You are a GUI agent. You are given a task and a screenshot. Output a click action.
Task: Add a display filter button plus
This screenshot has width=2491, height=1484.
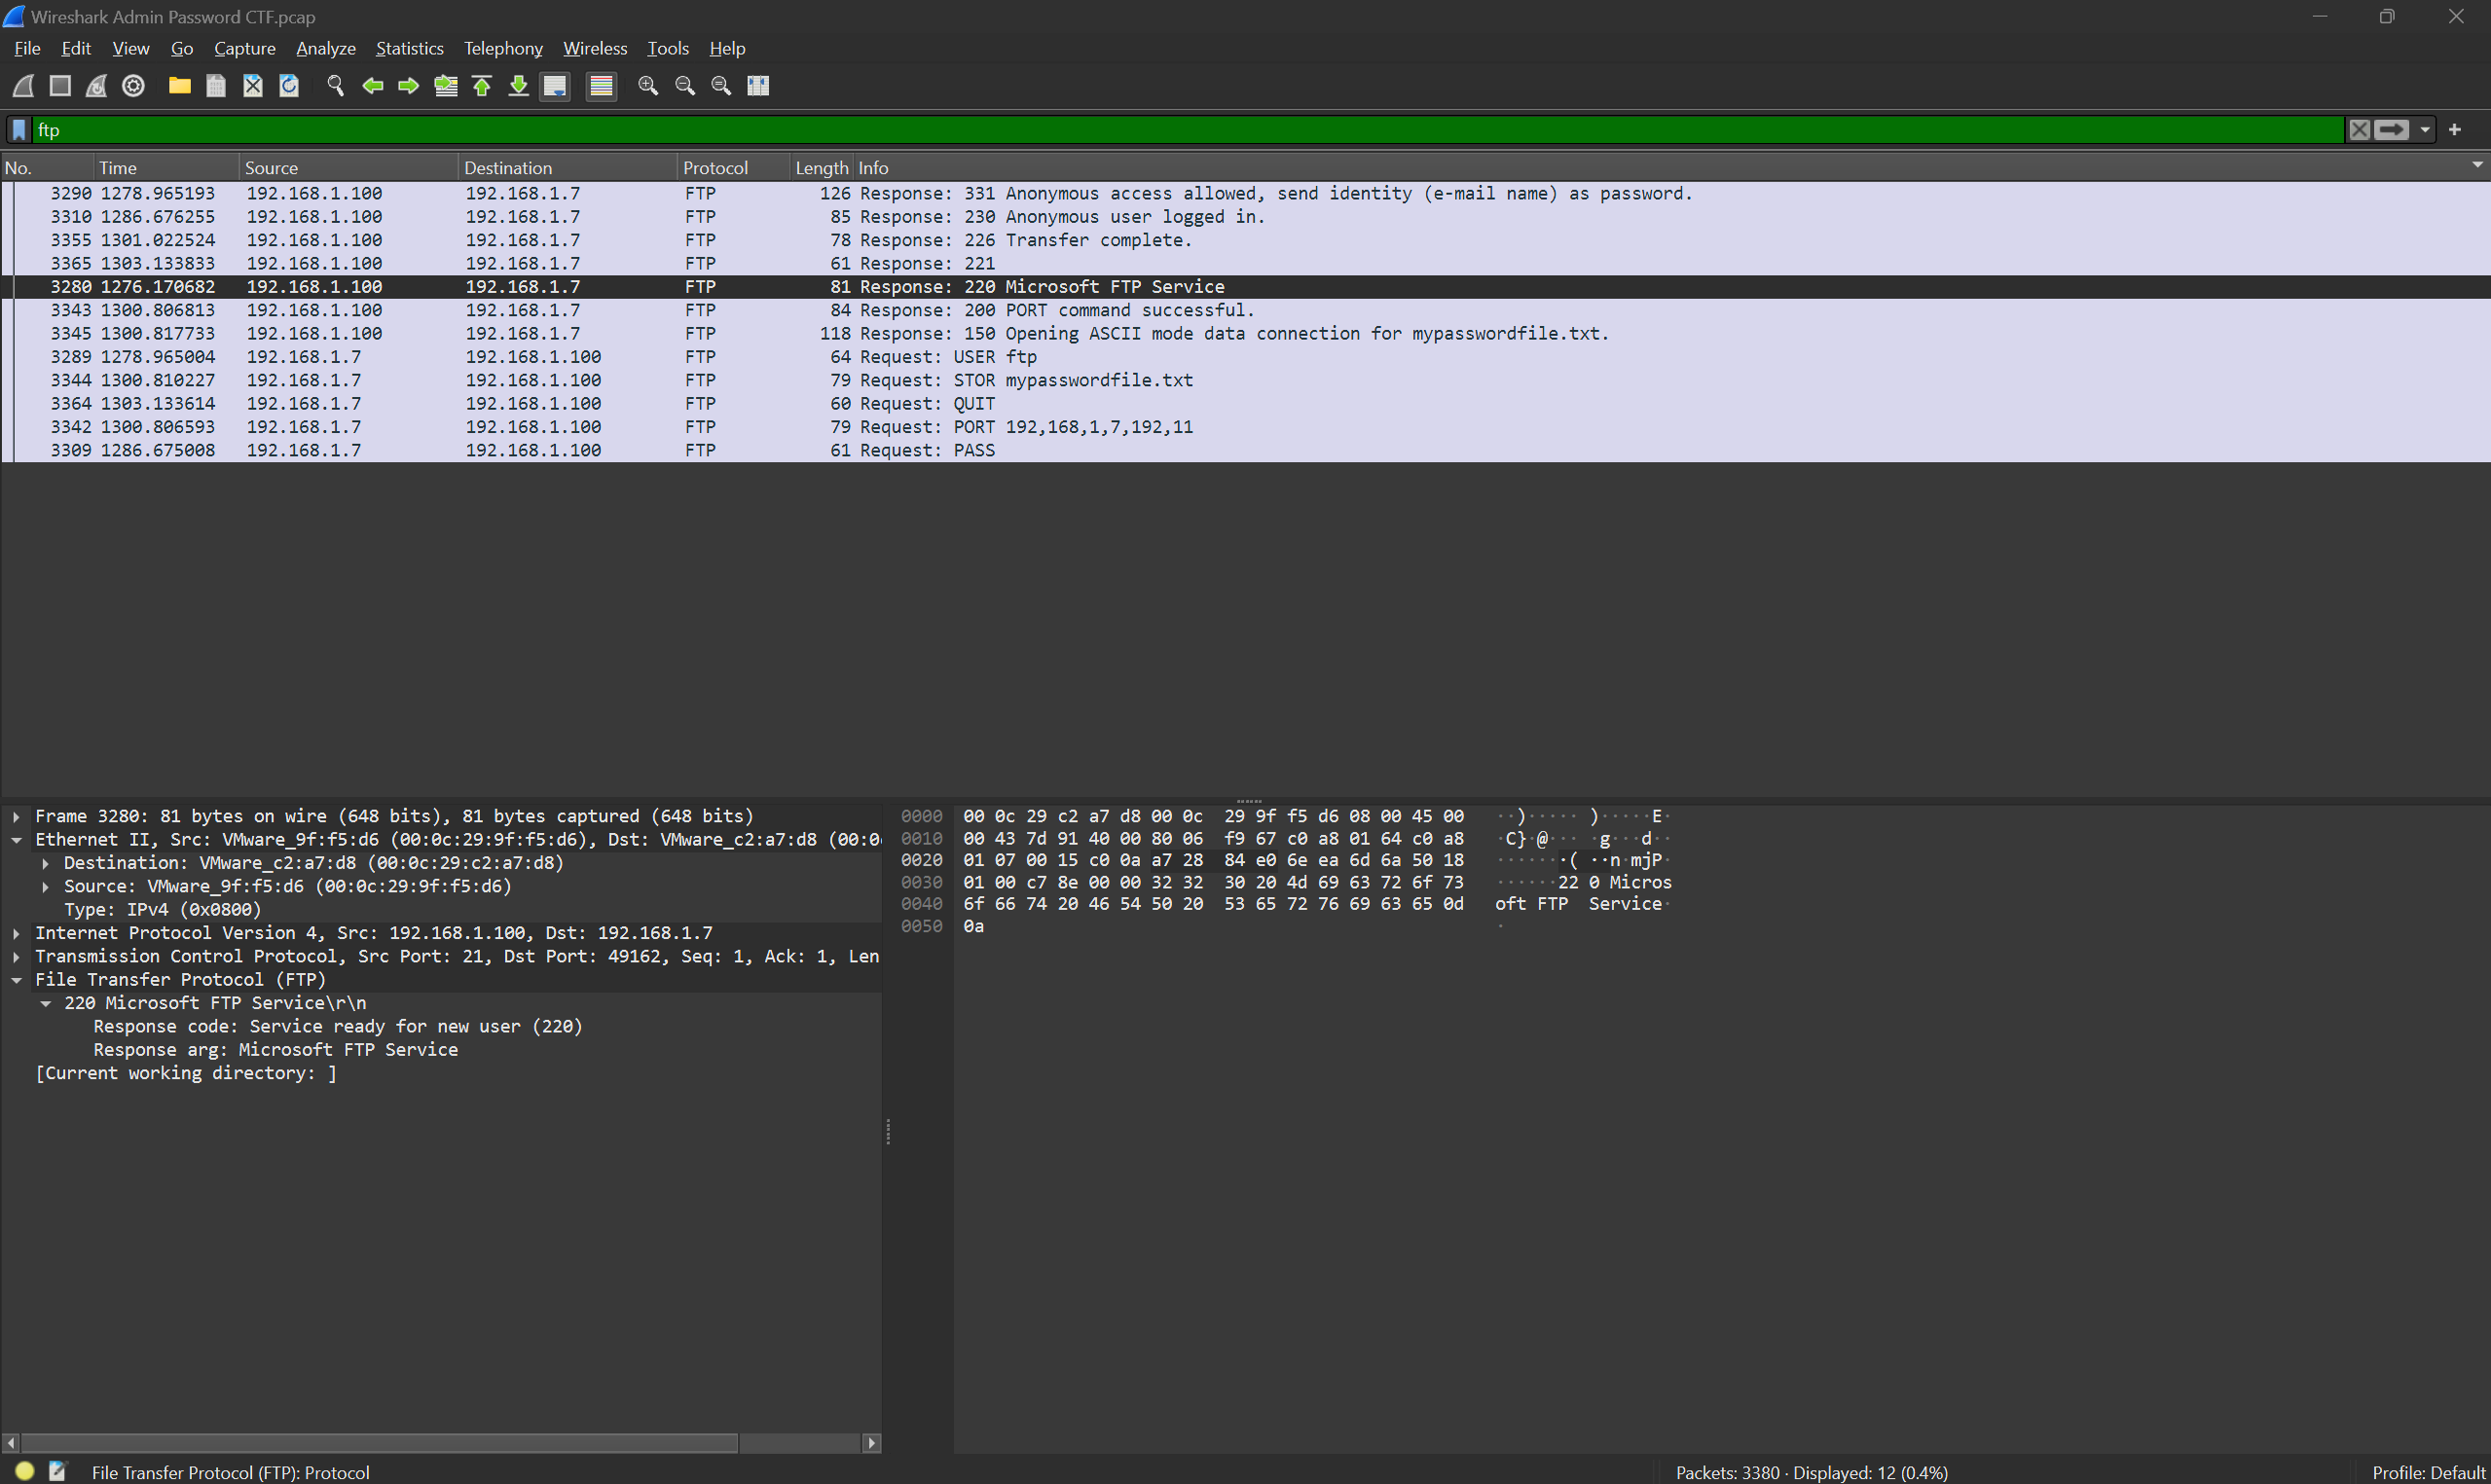point(2455,130)
